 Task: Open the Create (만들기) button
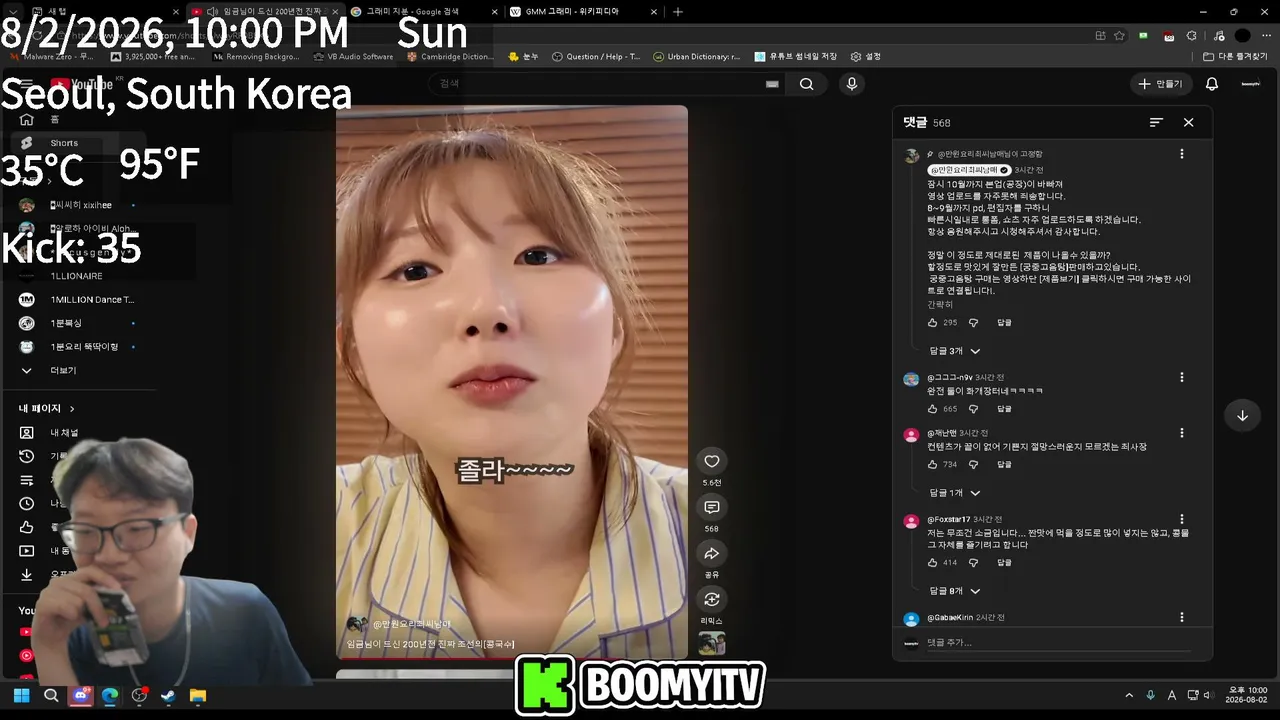coord(1160,84)
